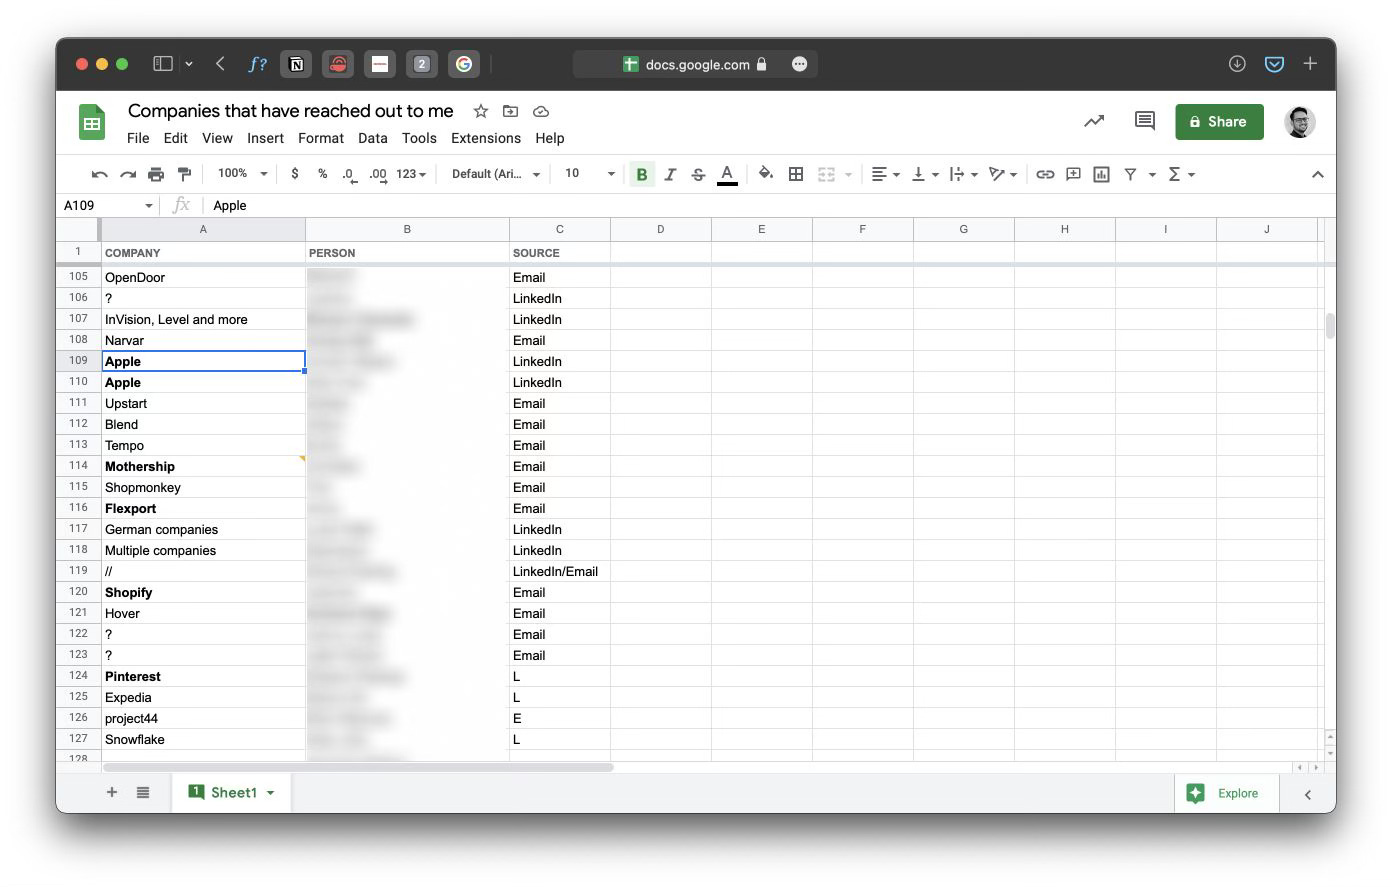Open the activity dashboard icon
The image size is (1392, 887).
coord(1094,121)
